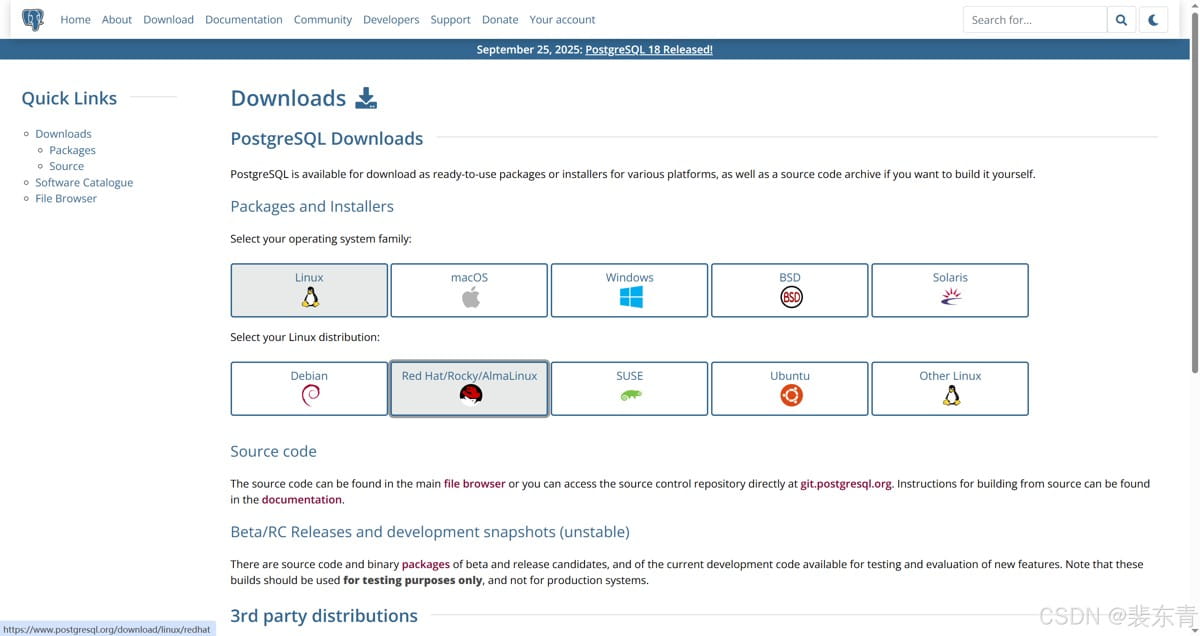The width and height of the screenshot is (1200, 636).
Task: Choose the Solaris operating system tile
Action: point(950,290)
